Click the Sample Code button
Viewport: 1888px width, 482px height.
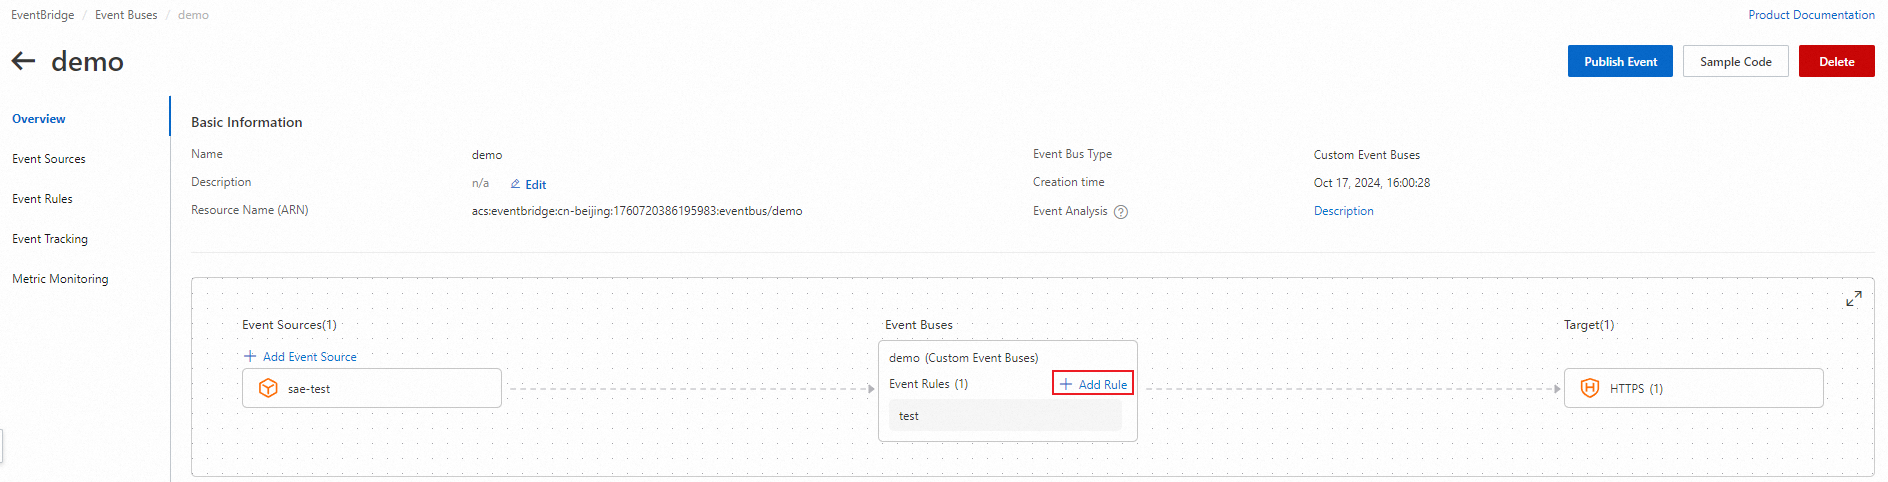1735,61
